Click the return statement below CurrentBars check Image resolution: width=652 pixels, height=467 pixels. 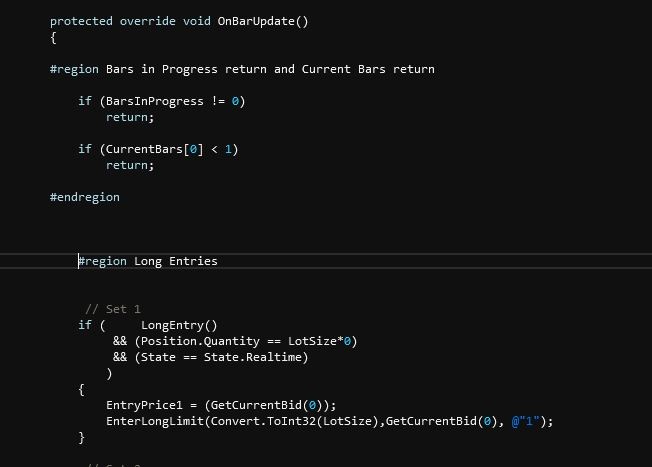pyautogui.click(x=130, y=165)
